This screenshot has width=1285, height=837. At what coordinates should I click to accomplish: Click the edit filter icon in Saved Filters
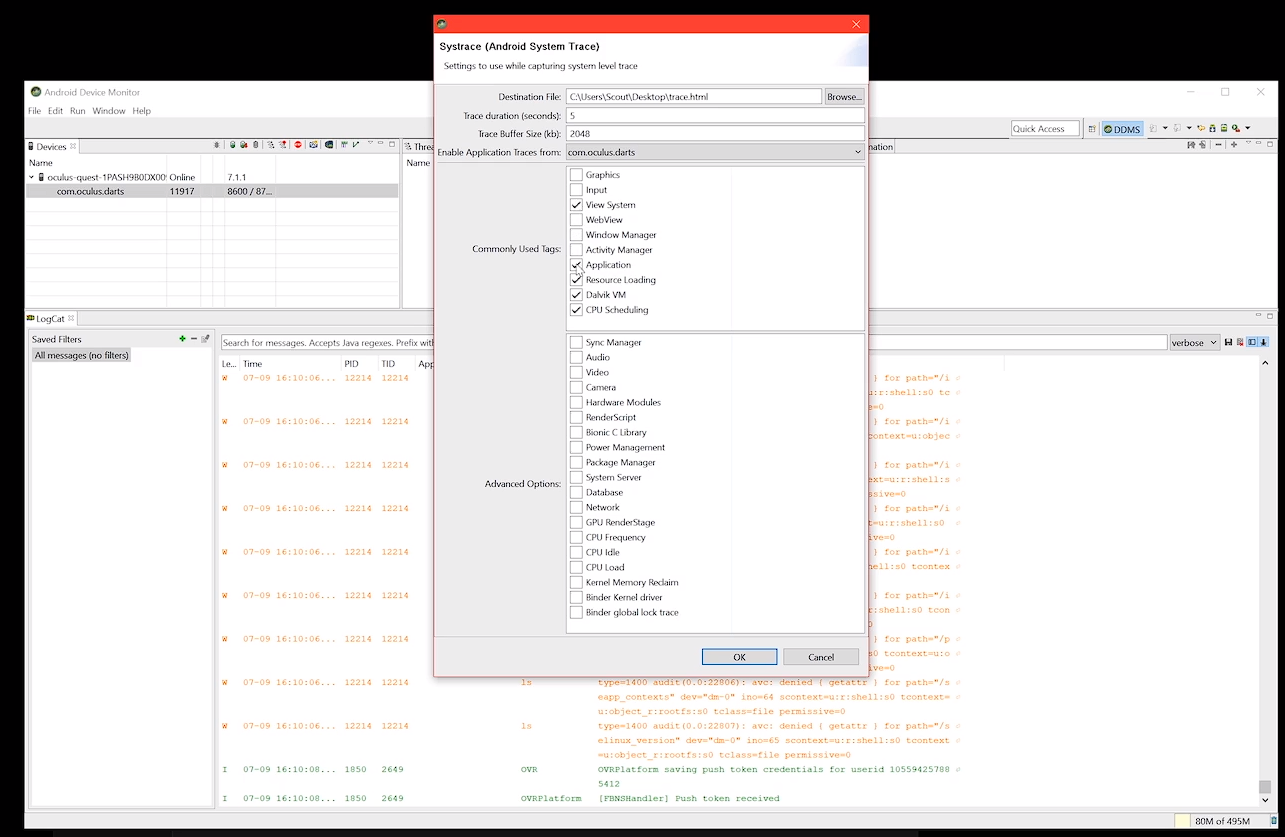click(x=205, y=338)
